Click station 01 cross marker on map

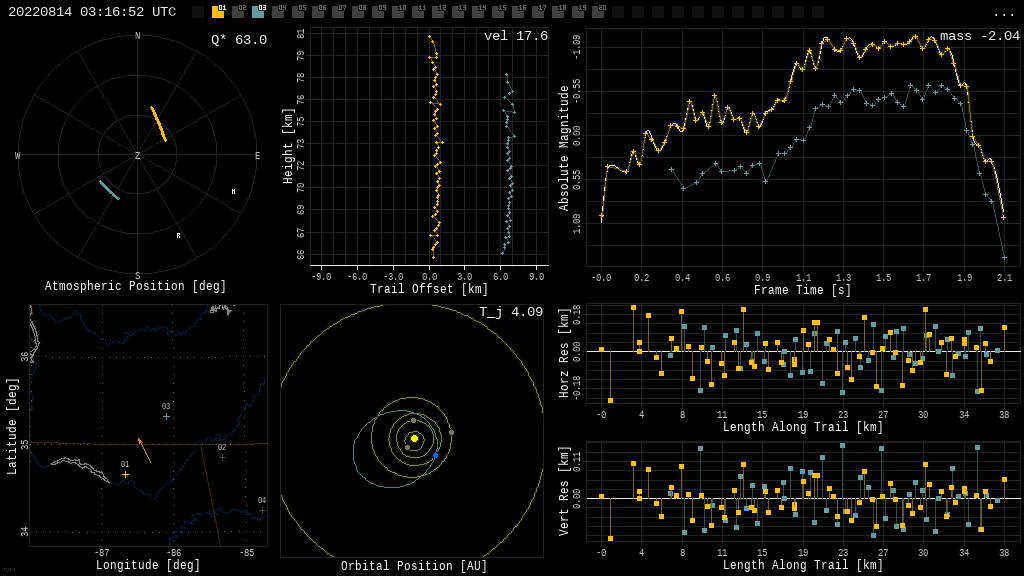pos(125,474)
